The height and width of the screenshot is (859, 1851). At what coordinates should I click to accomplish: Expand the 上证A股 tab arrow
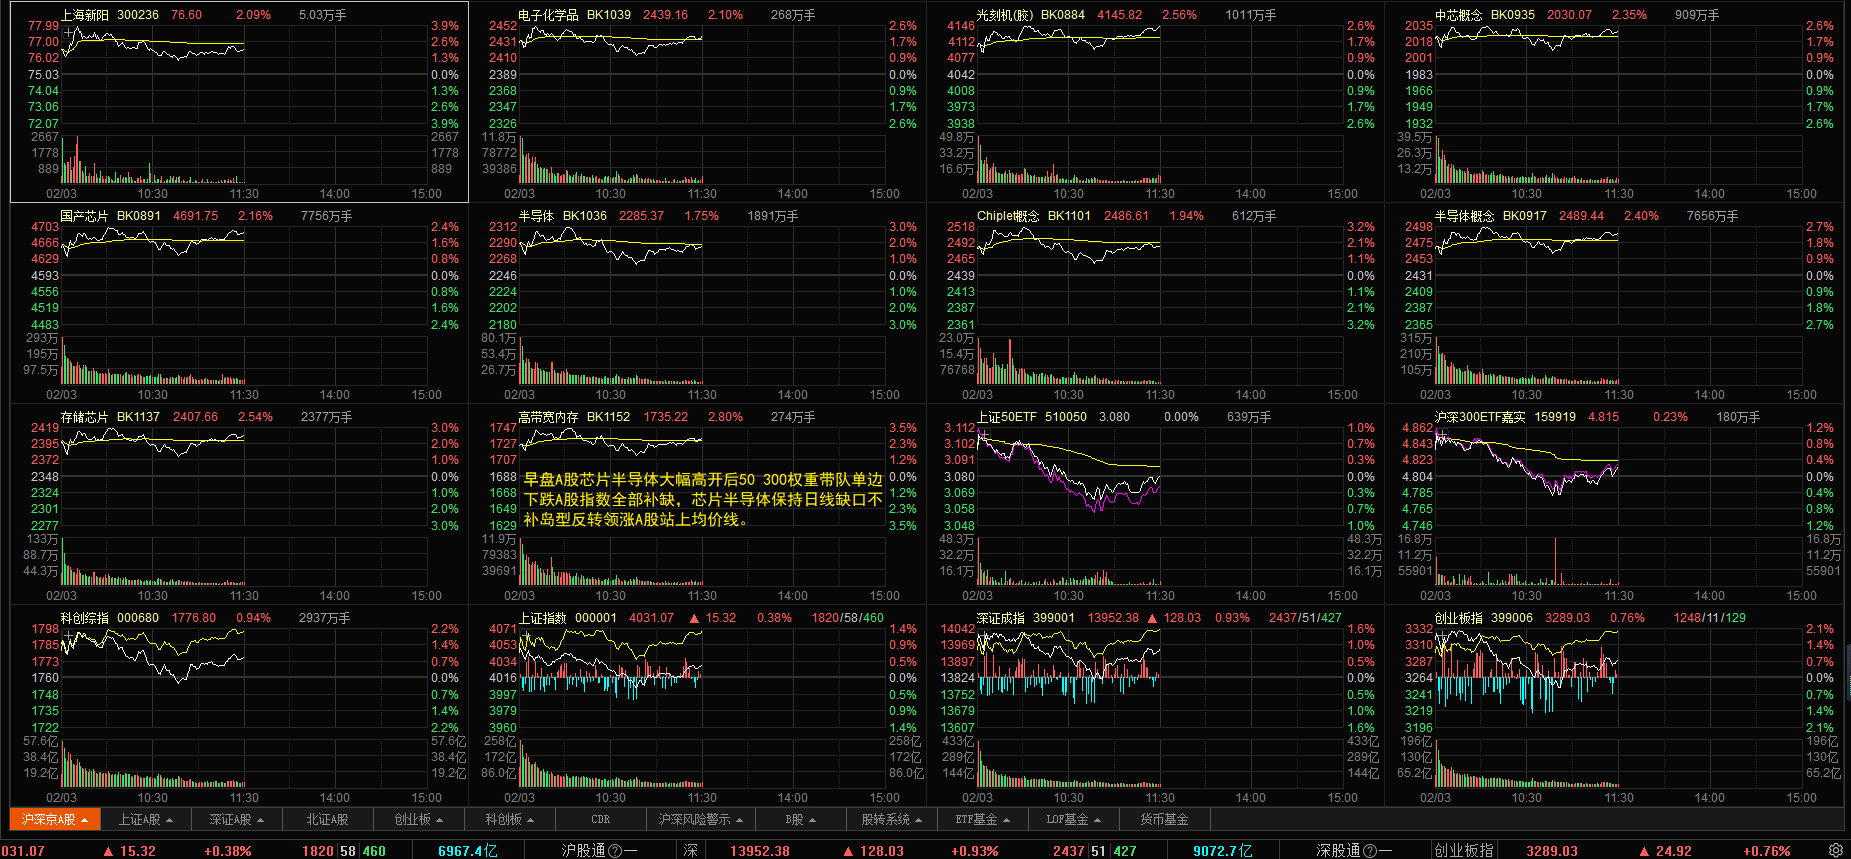pyautogui.click(x=170, y=821)
